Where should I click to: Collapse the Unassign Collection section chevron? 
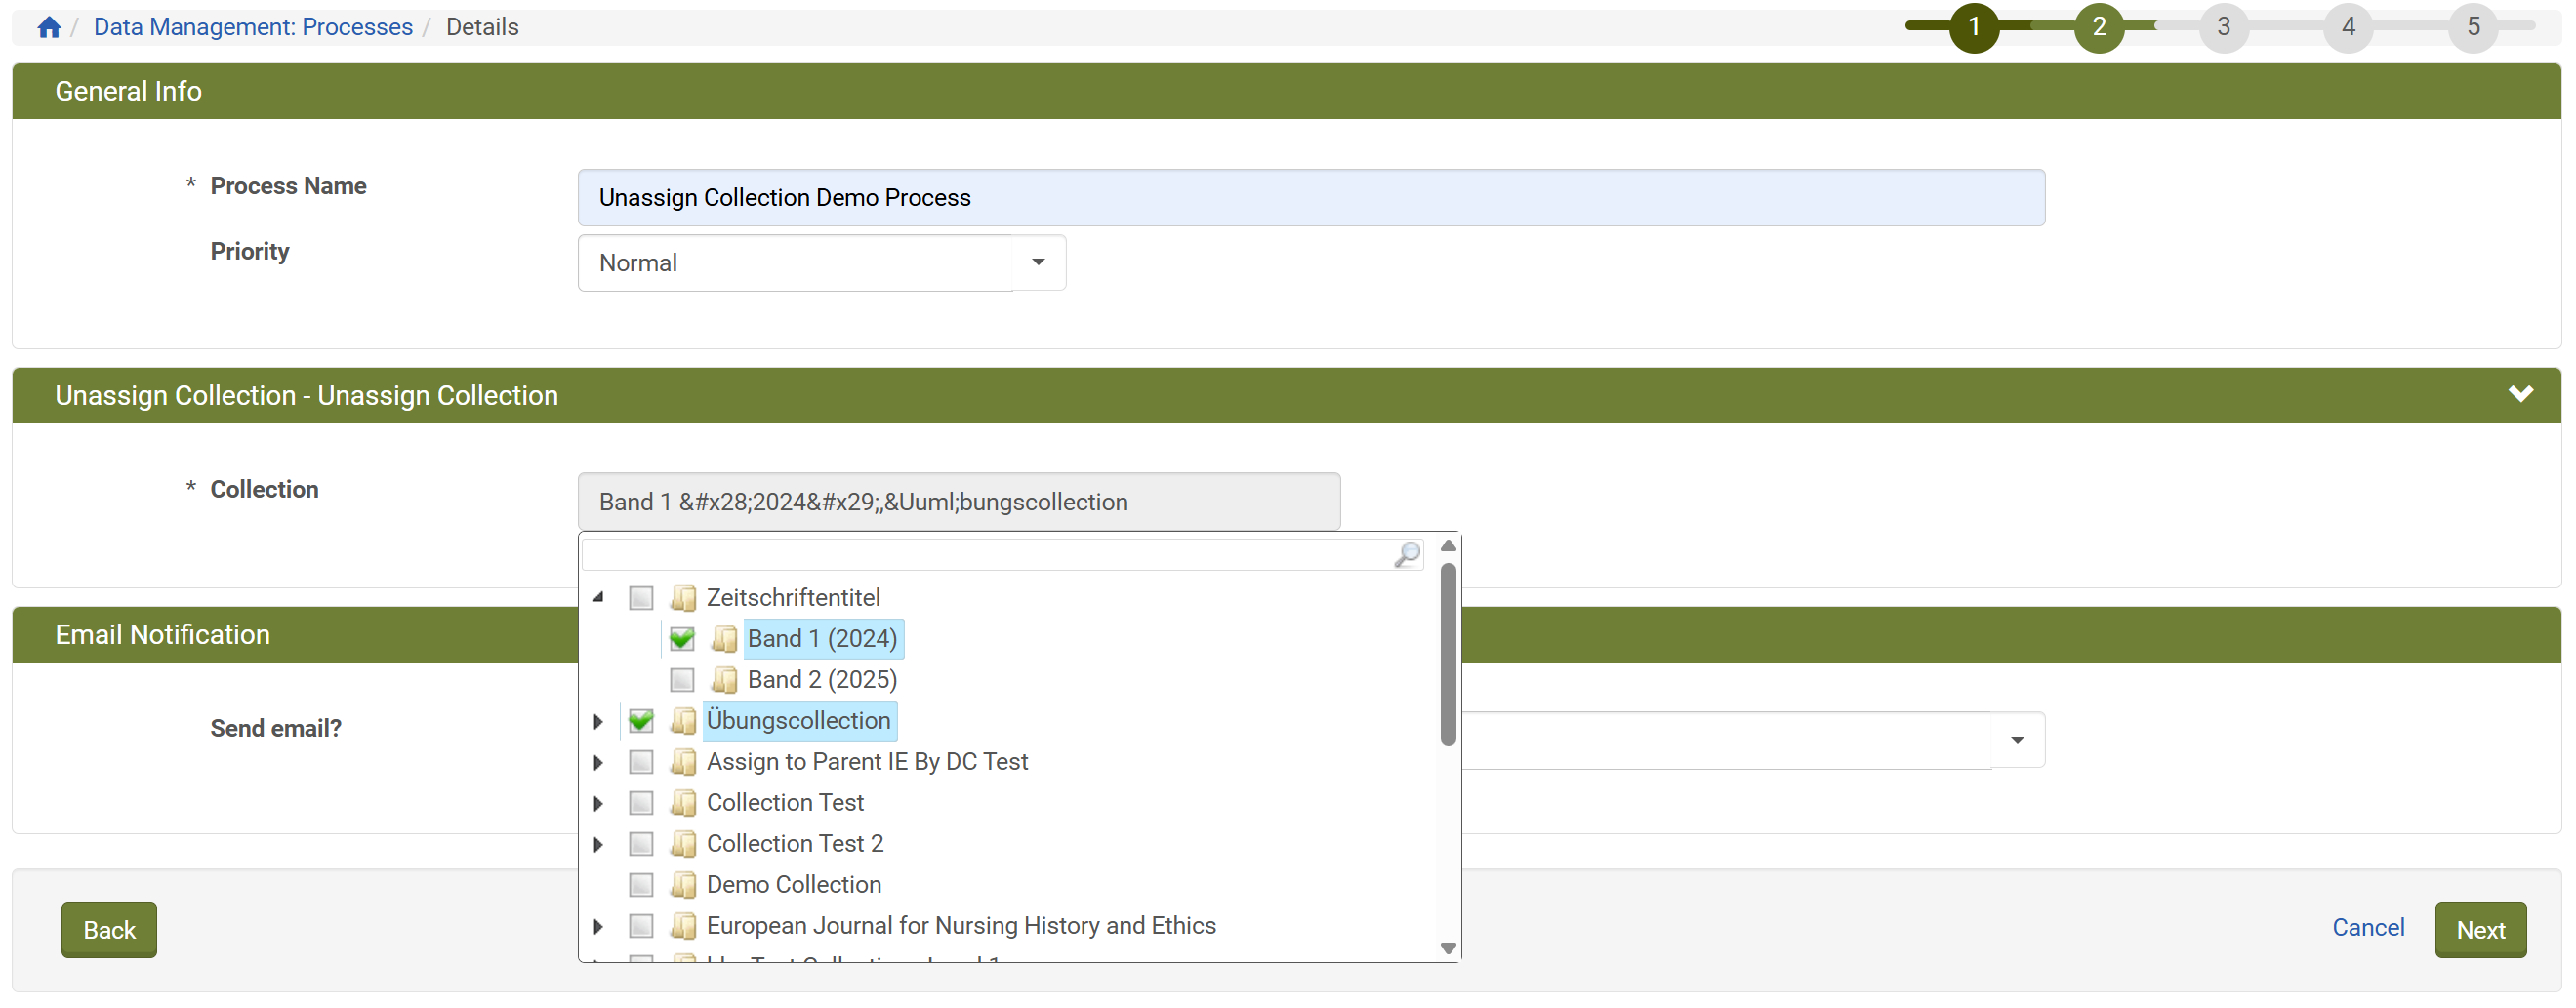pyautogui.click(x=2519, y=395)
